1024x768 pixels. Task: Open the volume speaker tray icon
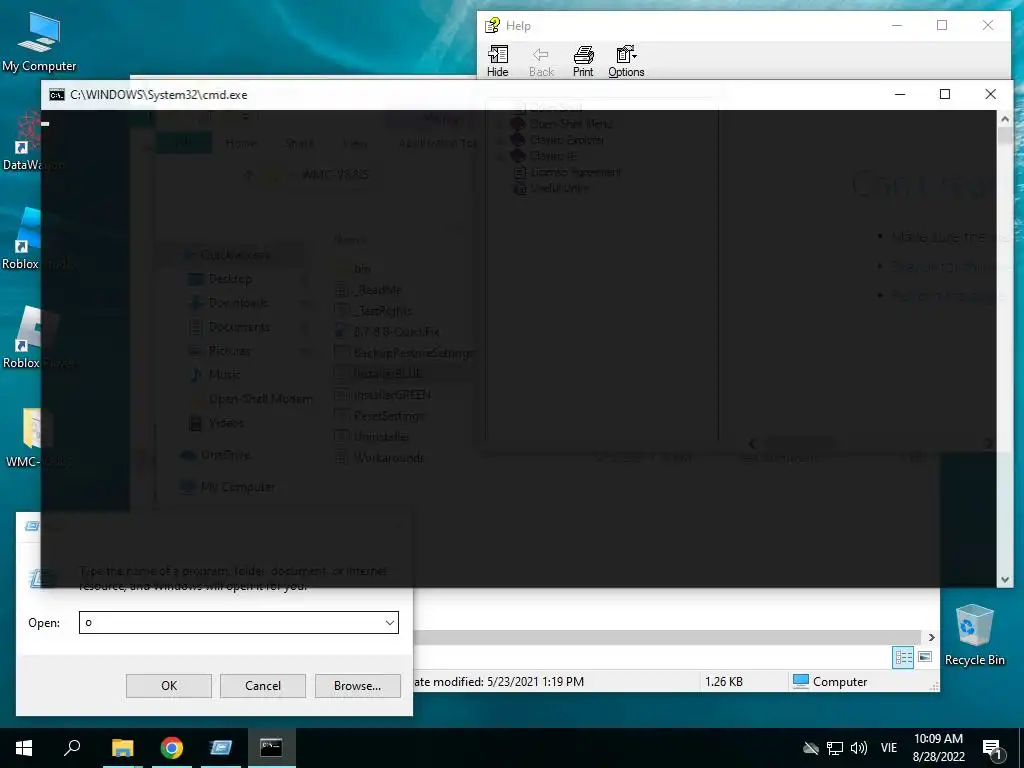coord(859,748)
